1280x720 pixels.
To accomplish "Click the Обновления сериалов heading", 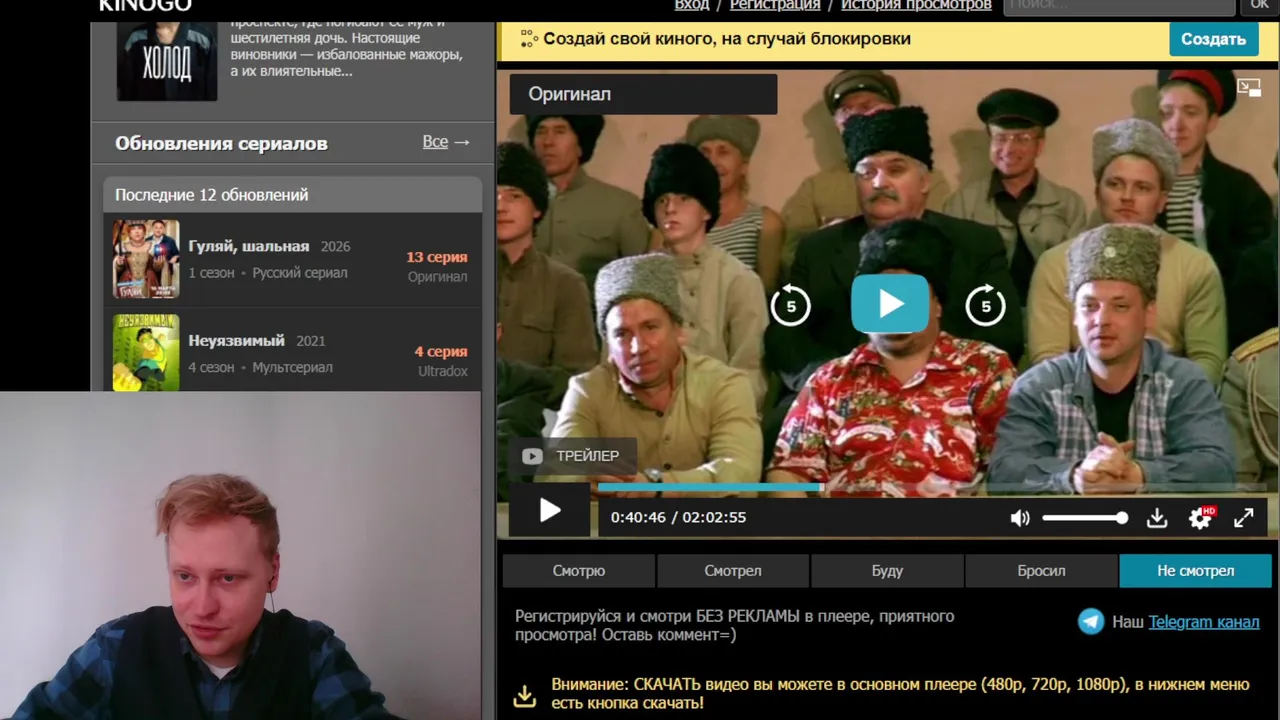I will point(221,143).
